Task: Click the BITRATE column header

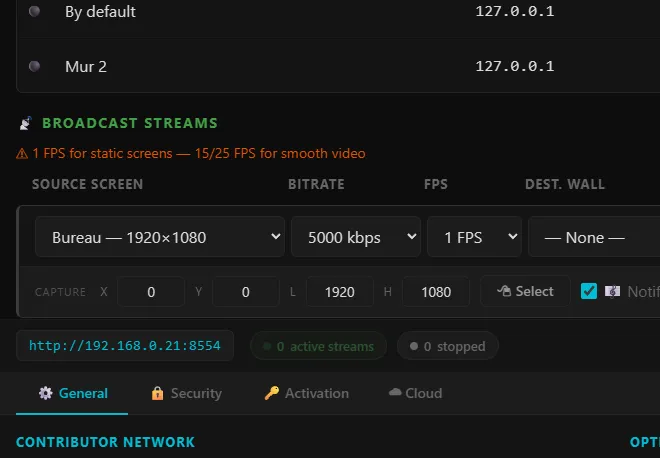Action: [x=316, y=184]
